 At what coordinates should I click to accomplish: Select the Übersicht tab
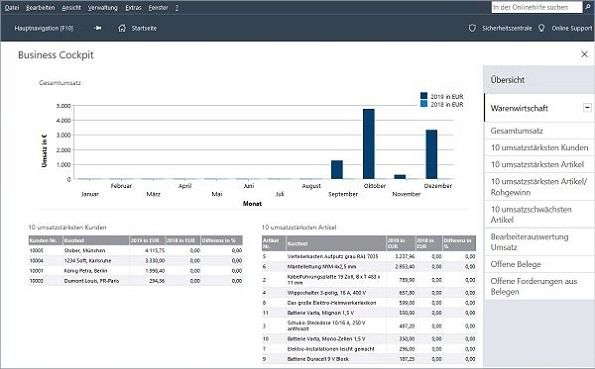coord(539,80)
